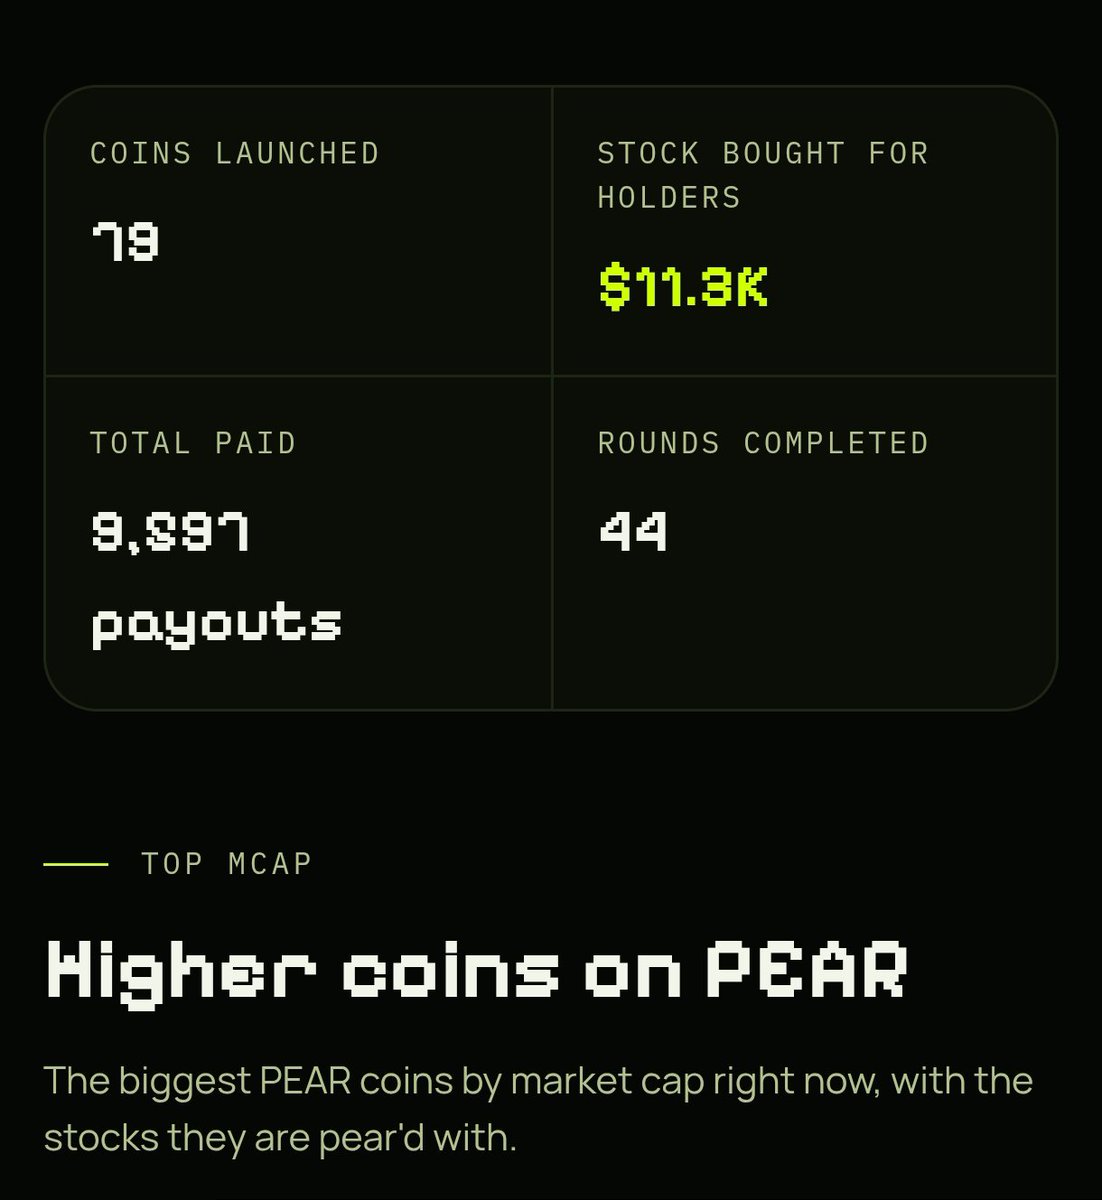
Task: Click the ROUNDS COMPLETED label
Action: 763,443
